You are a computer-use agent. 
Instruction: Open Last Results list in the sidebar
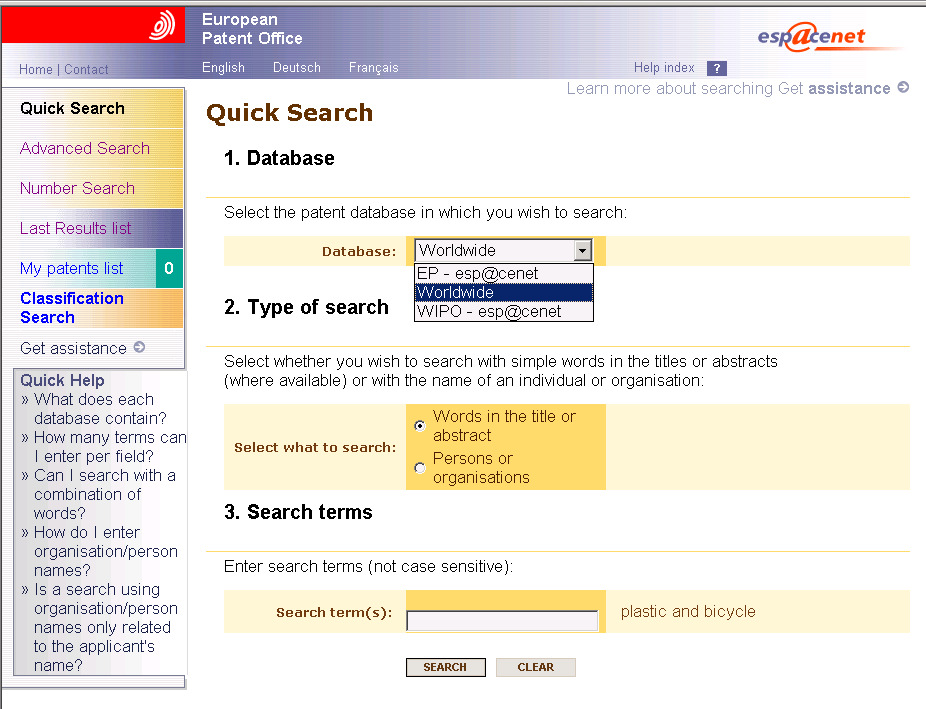pyautogui.click(x=76, y=228)
